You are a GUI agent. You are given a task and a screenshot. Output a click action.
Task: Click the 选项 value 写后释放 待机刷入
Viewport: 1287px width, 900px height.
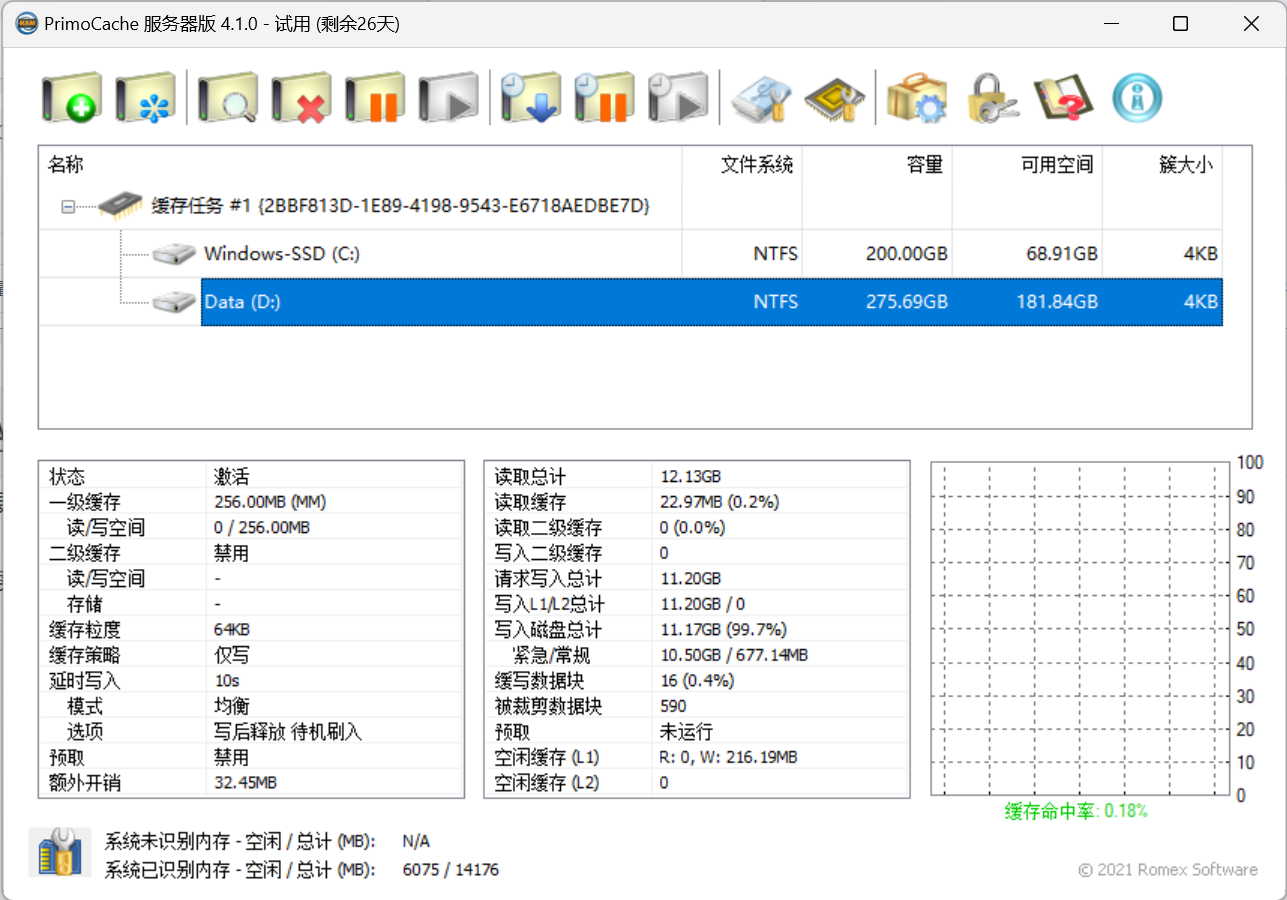(288, 732)
